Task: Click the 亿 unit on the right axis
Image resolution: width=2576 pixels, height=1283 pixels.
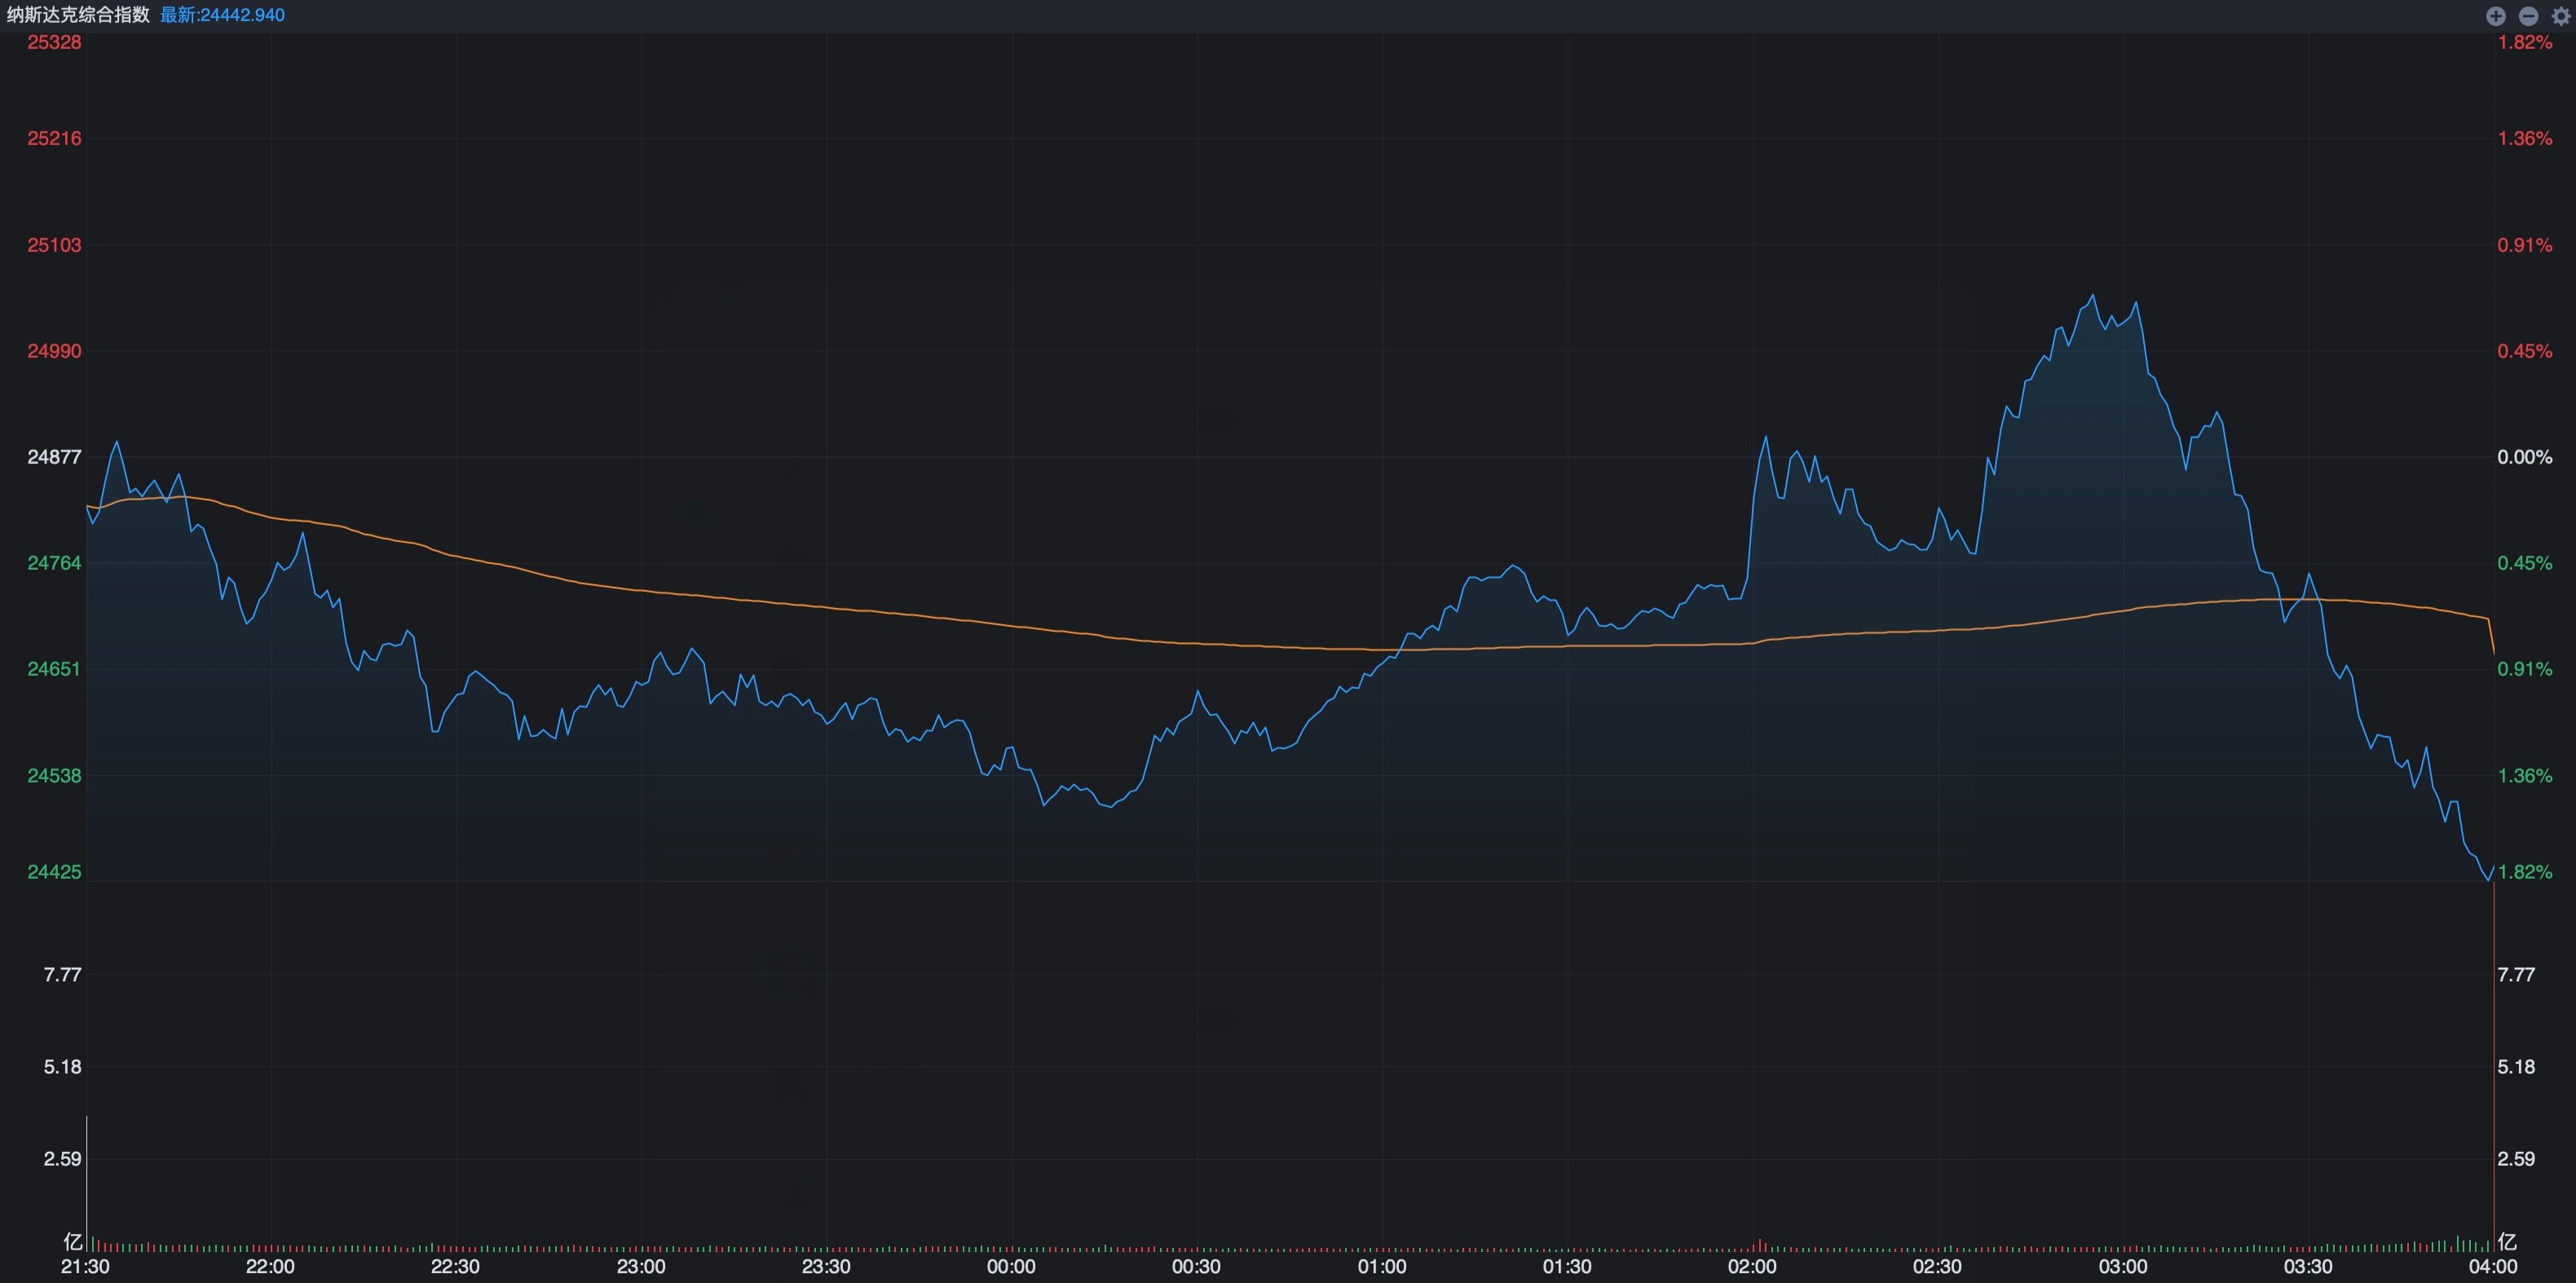Action: click(2507, 1242)
